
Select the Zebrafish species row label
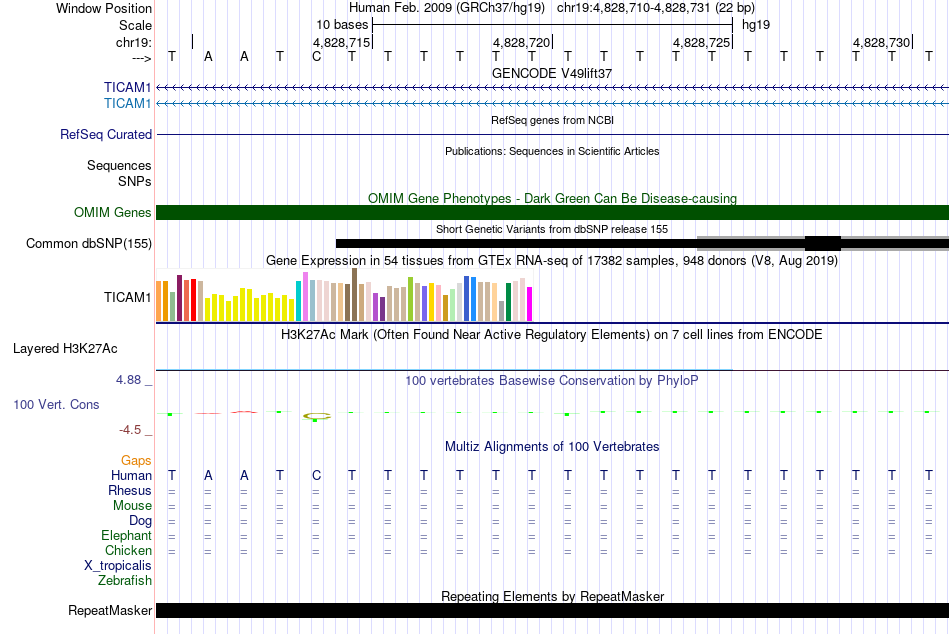pyautogui.click(x=125, y=580)
